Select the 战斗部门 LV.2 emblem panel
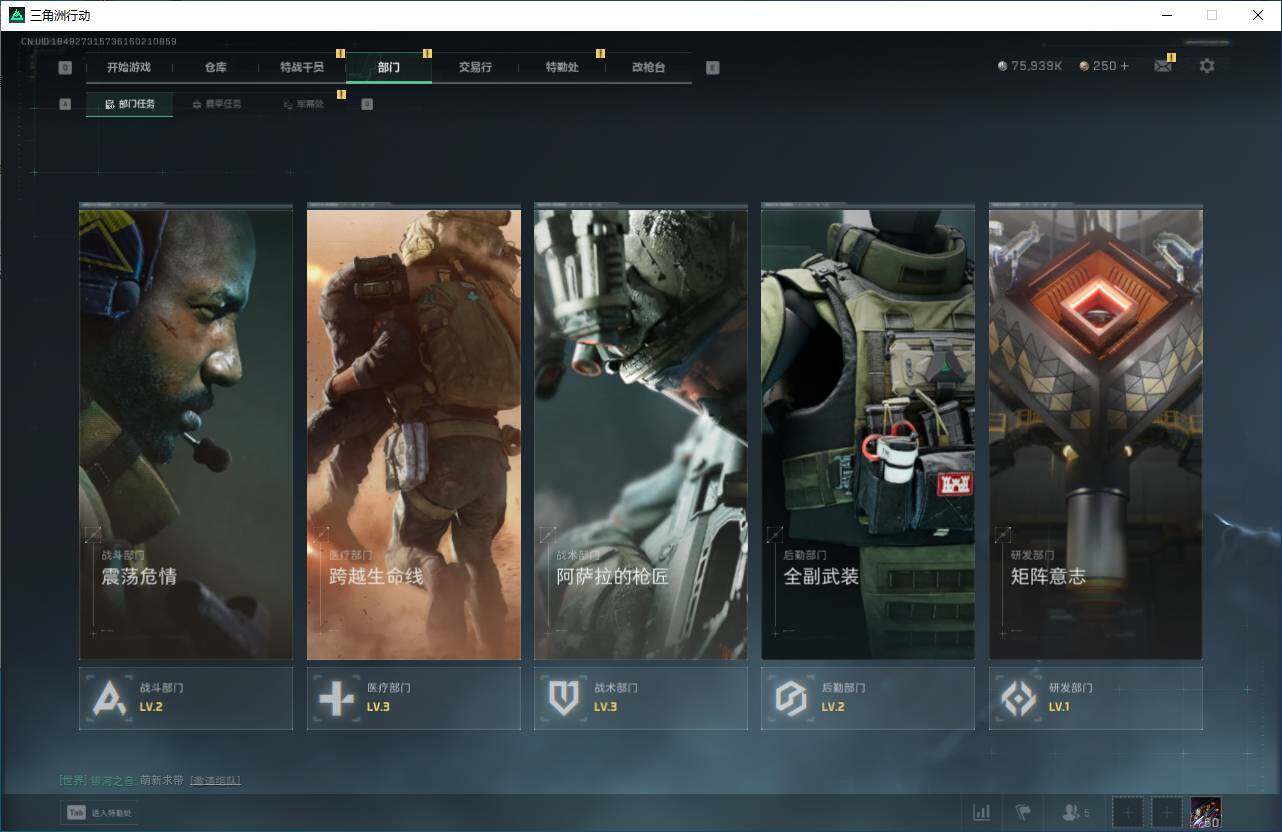 [x=186, y=698]
